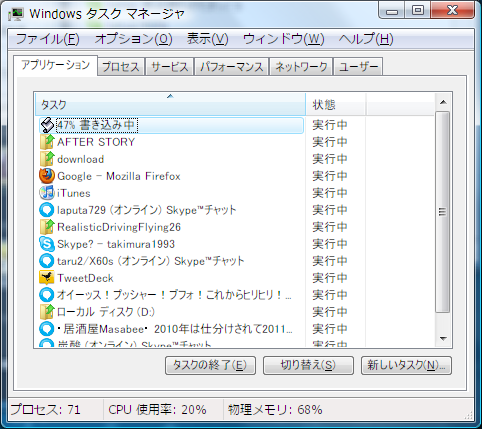Select the RealisticDrivingFlying26 task
This screenshot has height=429, width=482.
pyautogui.click(x=119, y=227)
